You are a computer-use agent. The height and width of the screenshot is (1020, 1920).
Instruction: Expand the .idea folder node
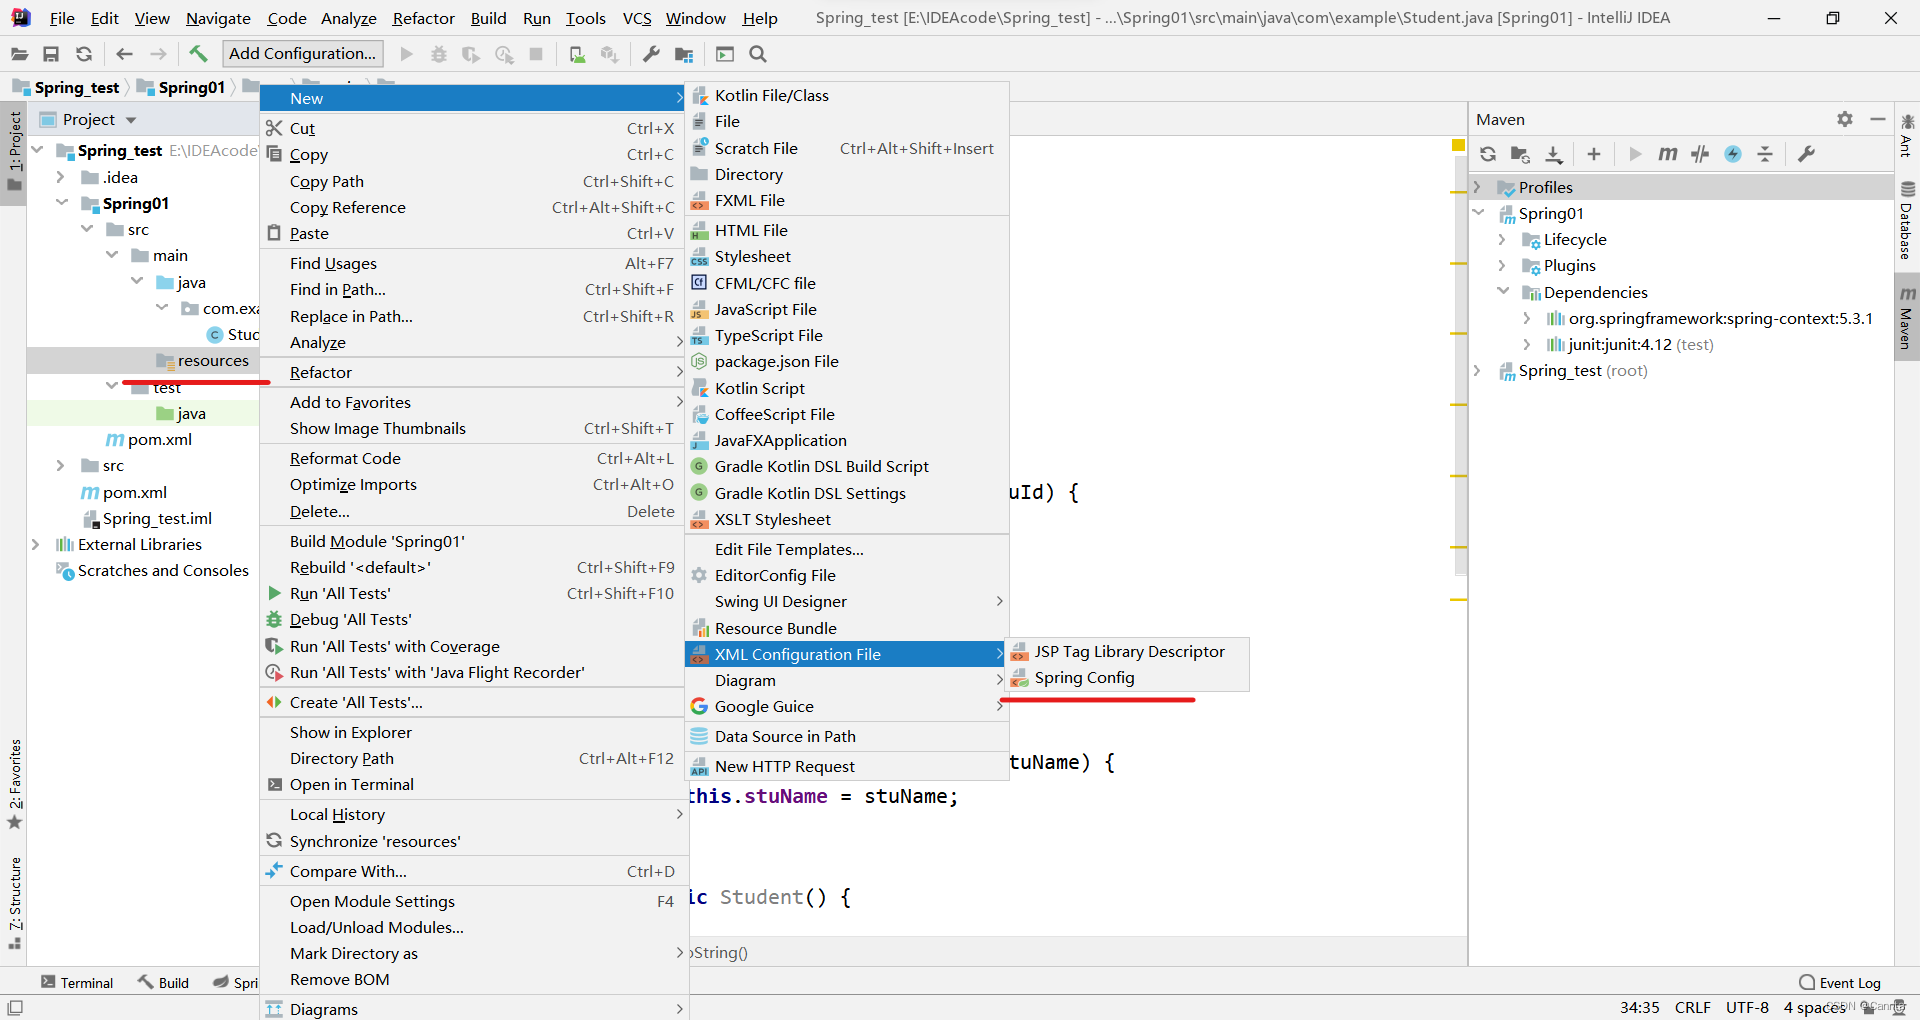(x=60, y=177)
